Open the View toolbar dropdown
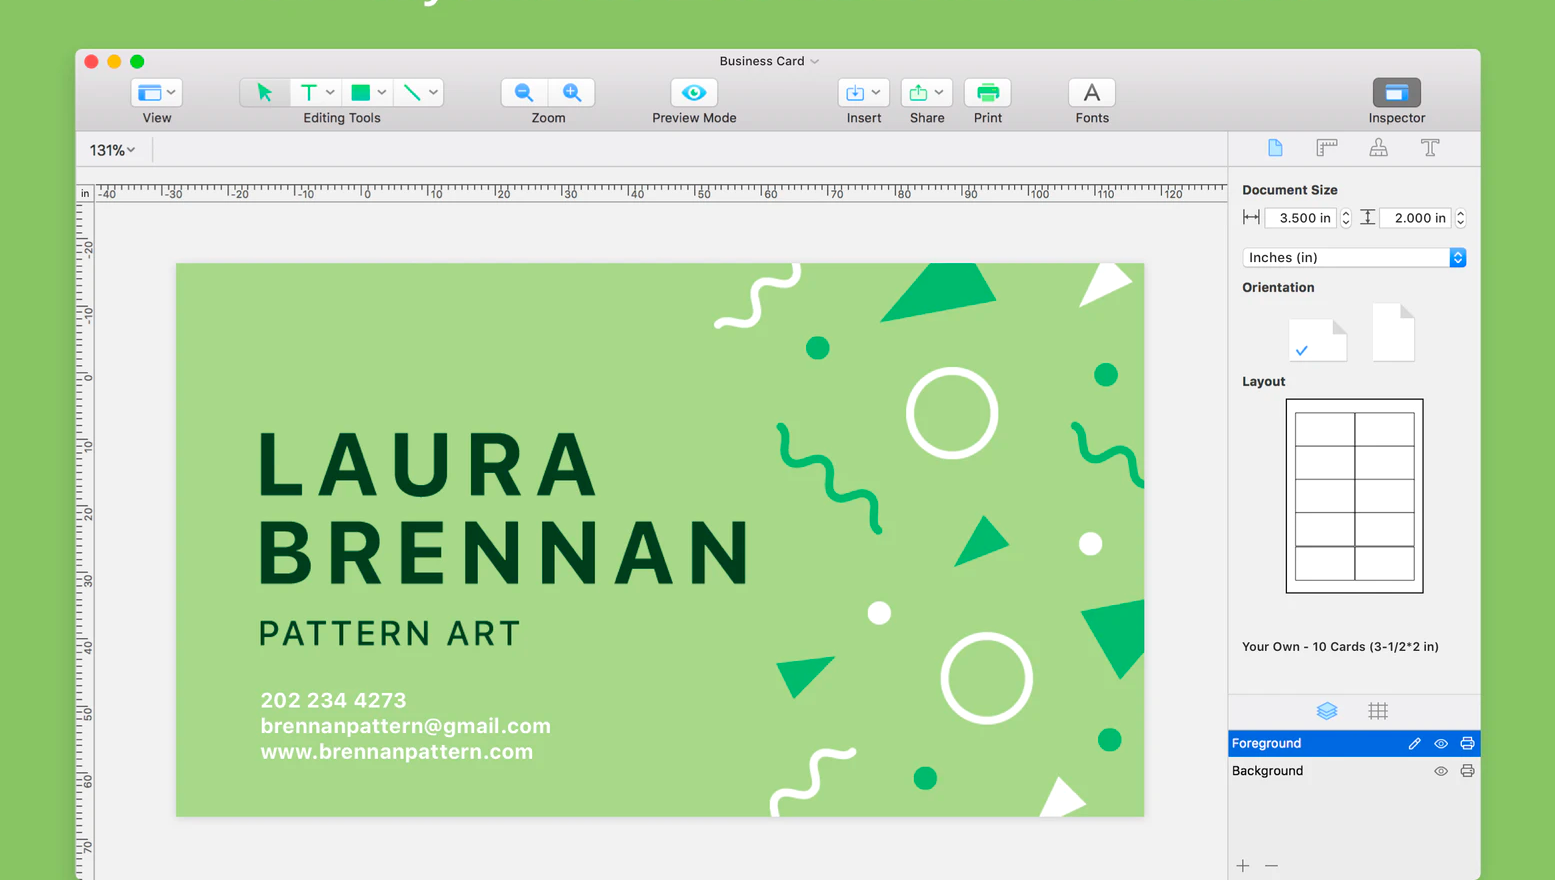Image resolution: width=1555 pixels, height=880 pixels. 156,92
